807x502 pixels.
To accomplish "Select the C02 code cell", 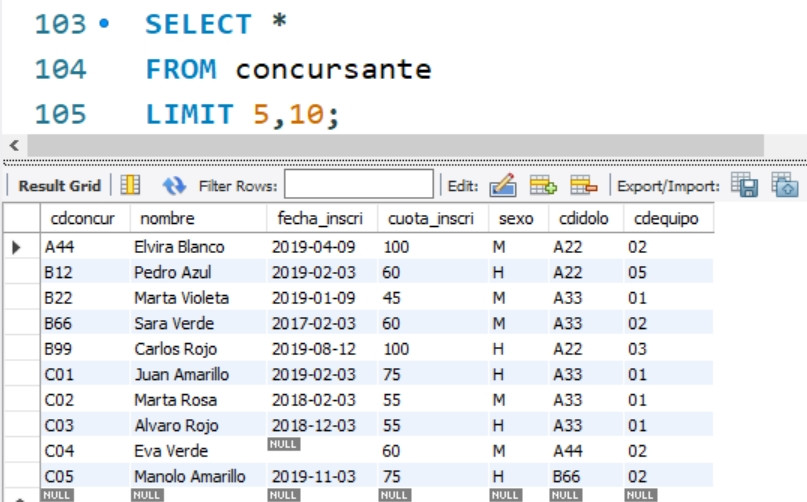I will [x=85, y=400].
